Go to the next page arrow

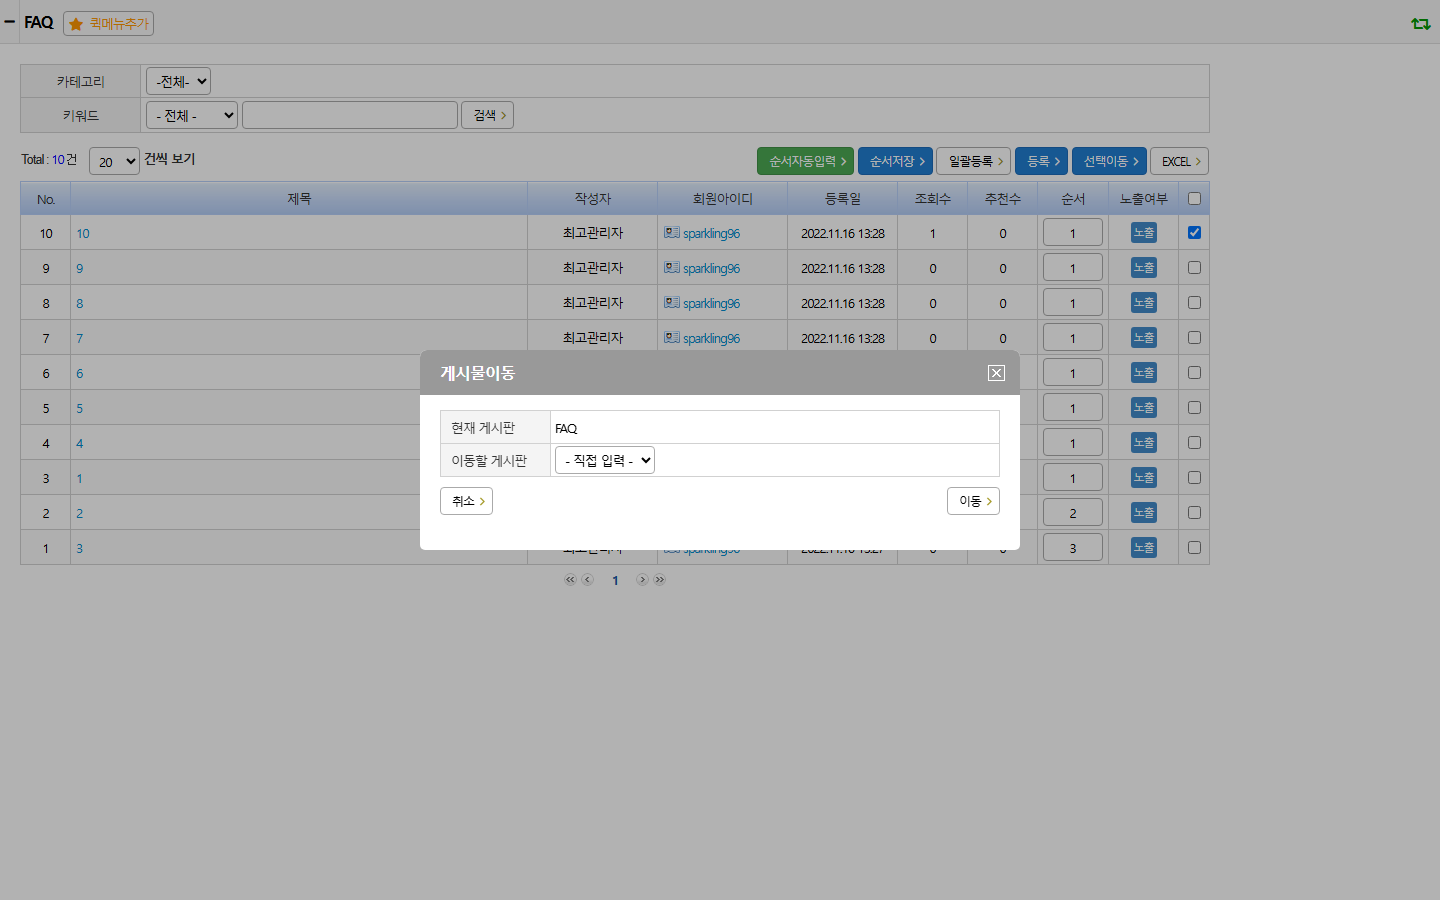(x=642, y=579)
